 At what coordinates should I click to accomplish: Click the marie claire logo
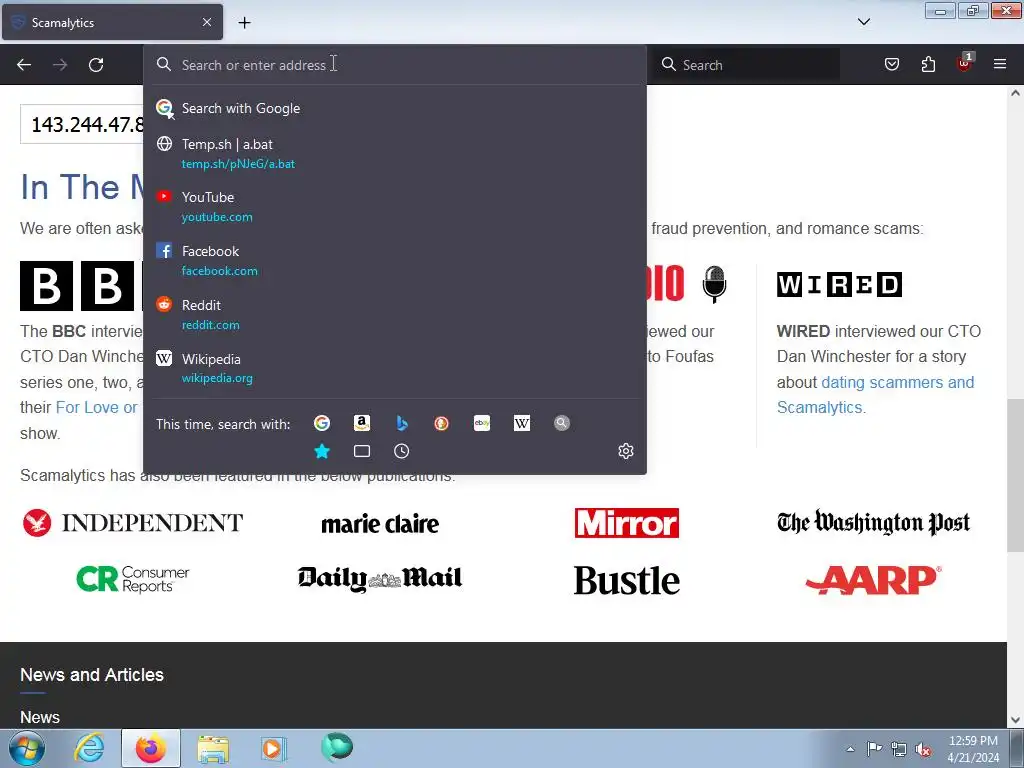click(380, 524)
